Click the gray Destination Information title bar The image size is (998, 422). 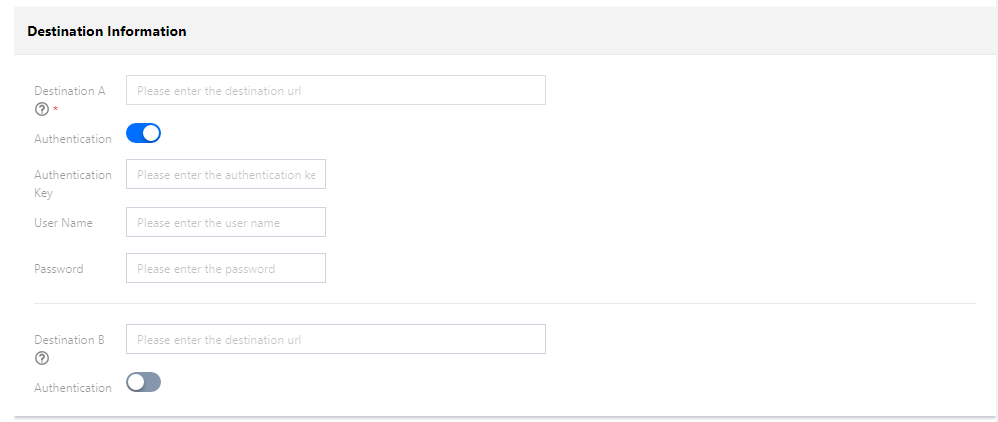click(600, 31)
